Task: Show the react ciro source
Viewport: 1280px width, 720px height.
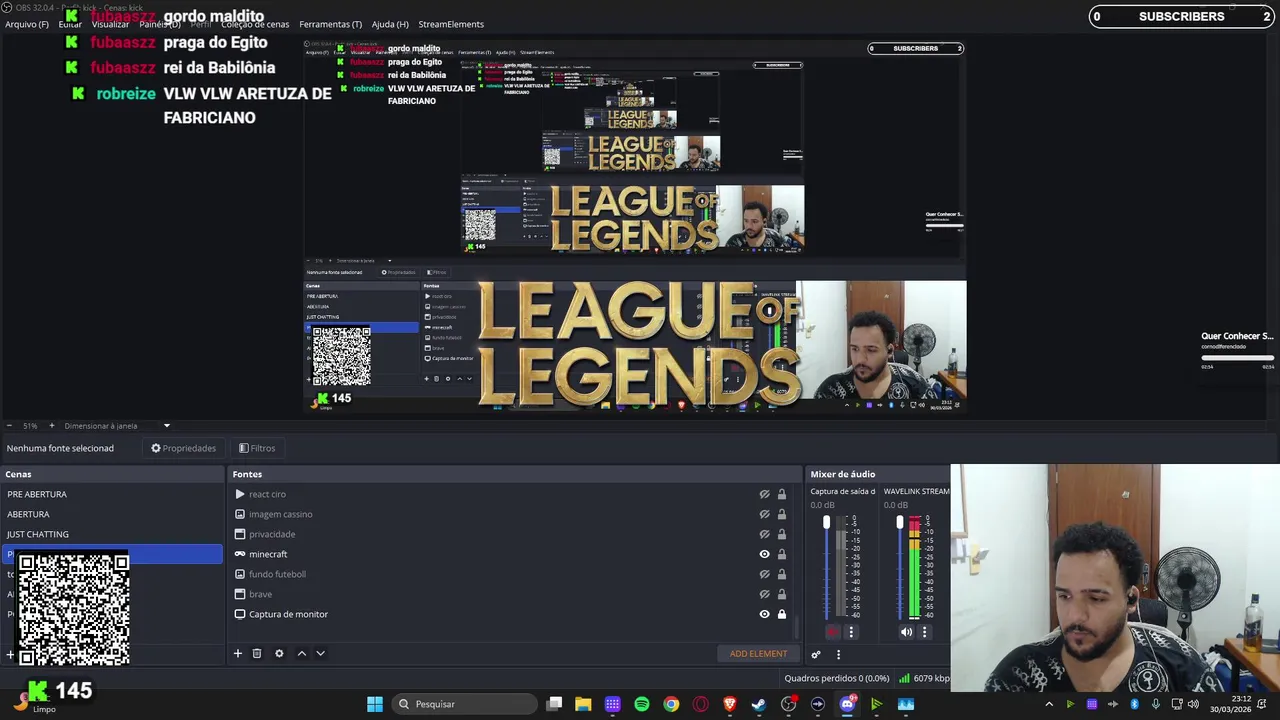Action: (x=764, y=494)
